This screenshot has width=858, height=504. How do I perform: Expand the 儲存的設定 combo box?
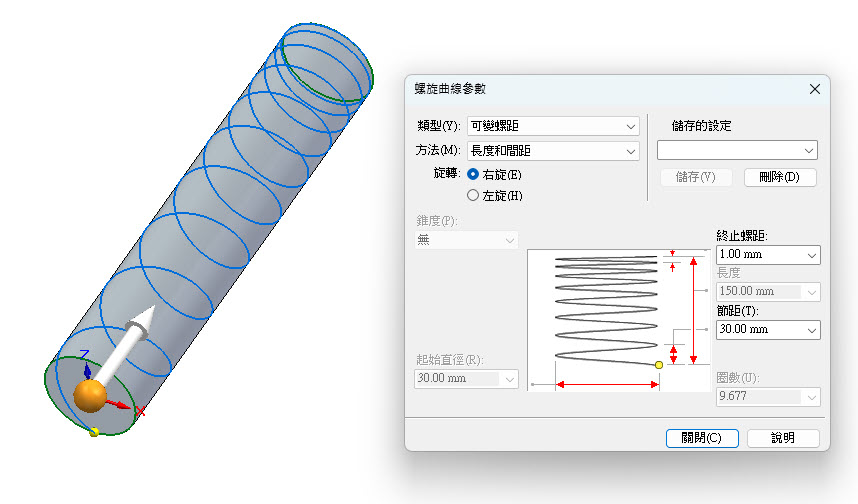point(737,150)
